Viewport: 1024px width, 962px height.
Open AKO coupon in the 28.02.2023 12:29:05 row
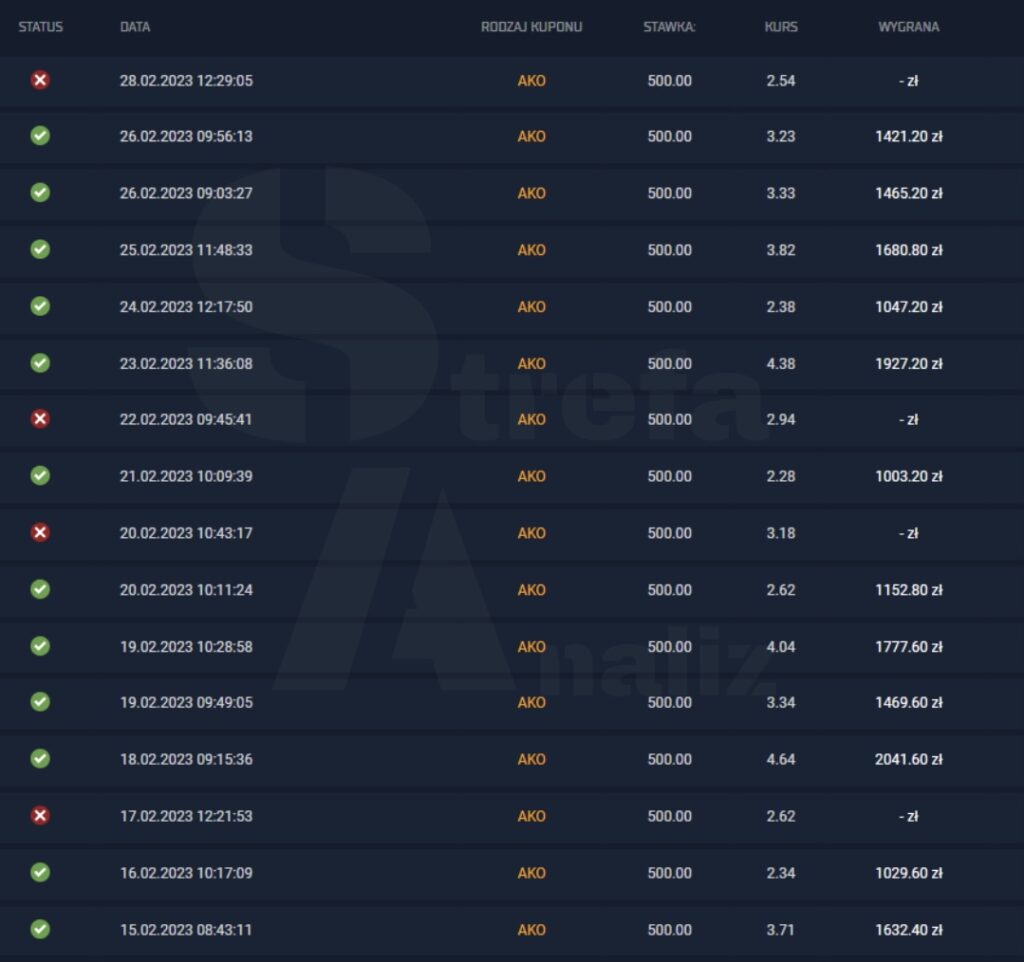pos(532,80)
